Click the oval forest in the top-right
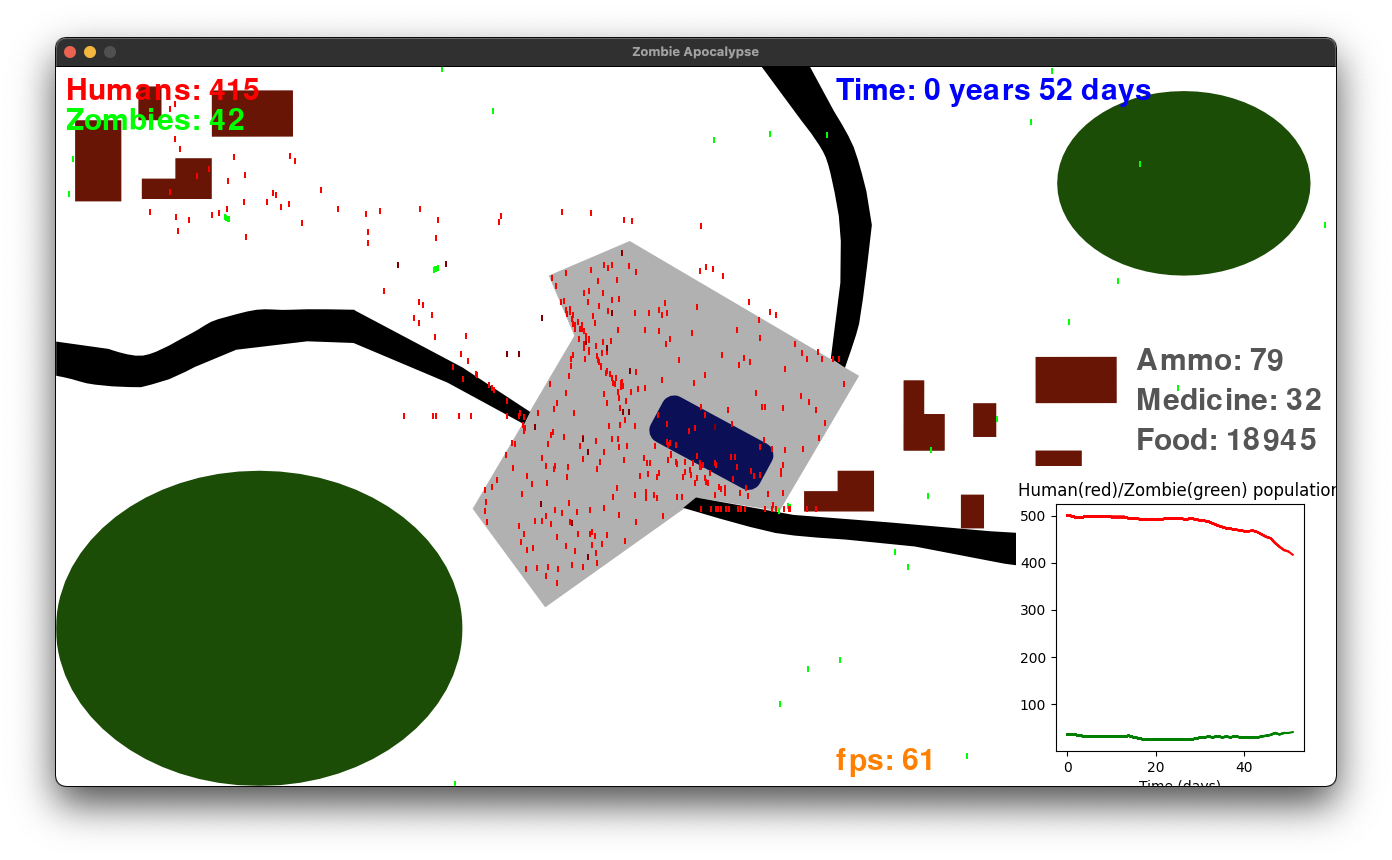This screenshot has width=1392, height=860. click(x=1184, y=183)
